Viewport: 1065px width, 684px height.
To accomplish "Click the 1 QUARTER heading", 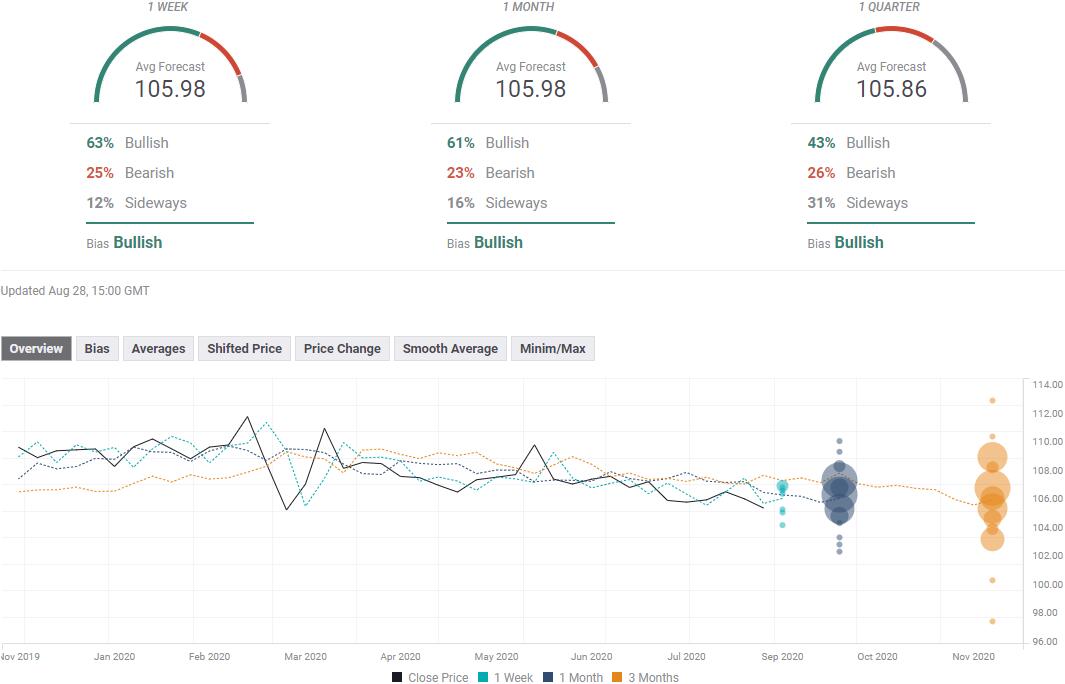I will point(889,7).
